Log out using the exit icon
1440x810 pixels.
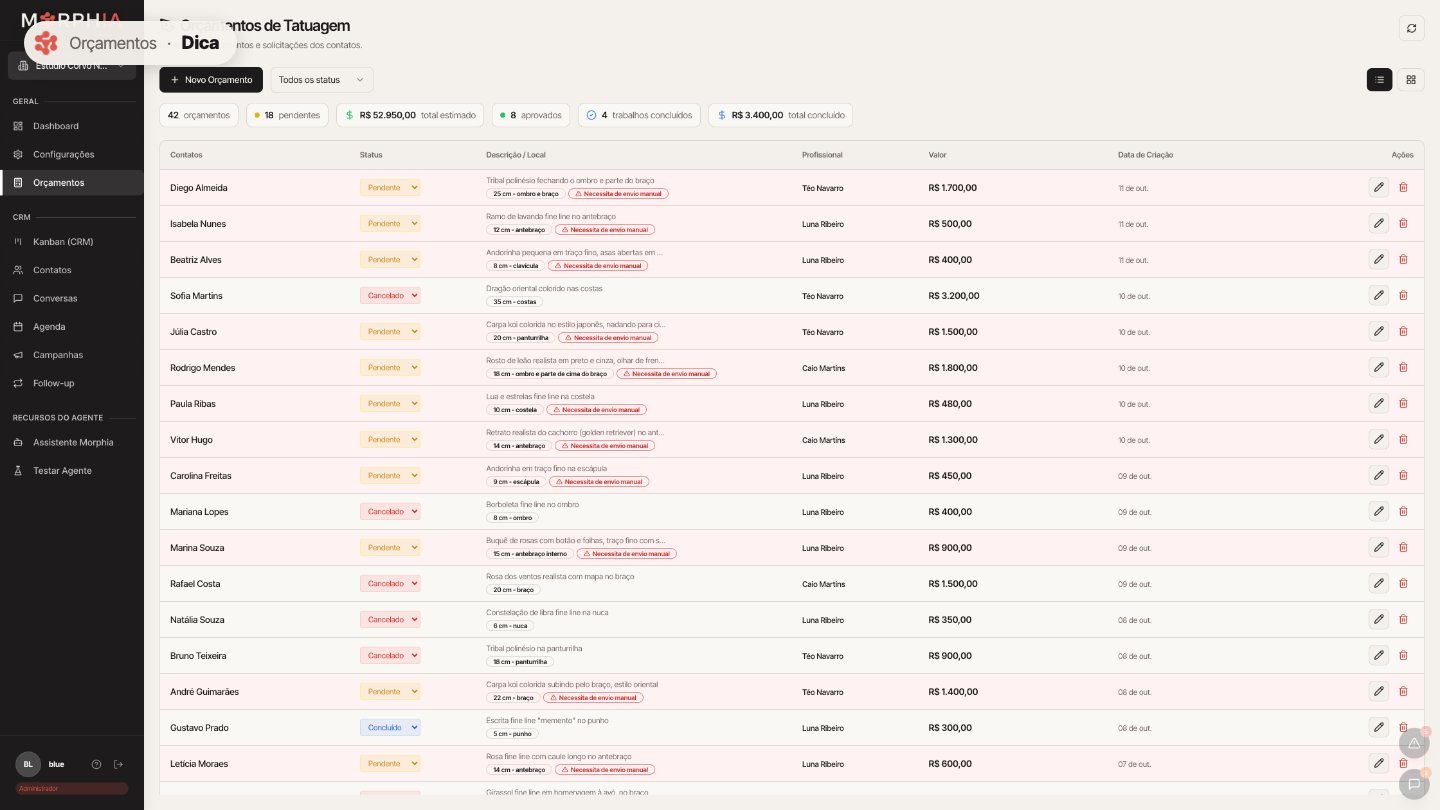click(x=118, y=764)
